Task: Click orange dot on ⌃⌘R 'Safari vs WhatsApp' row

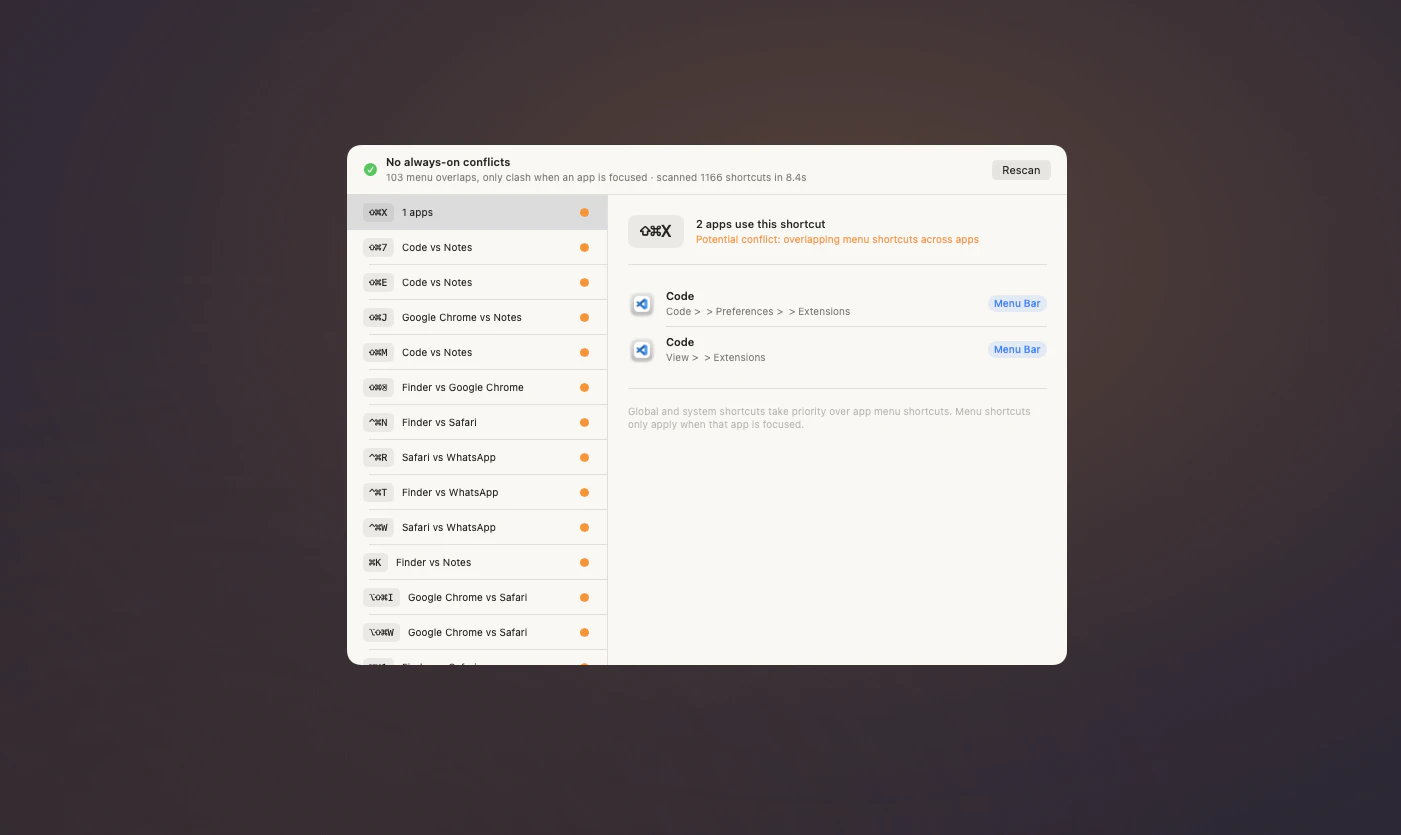Action: coord(584,457)
